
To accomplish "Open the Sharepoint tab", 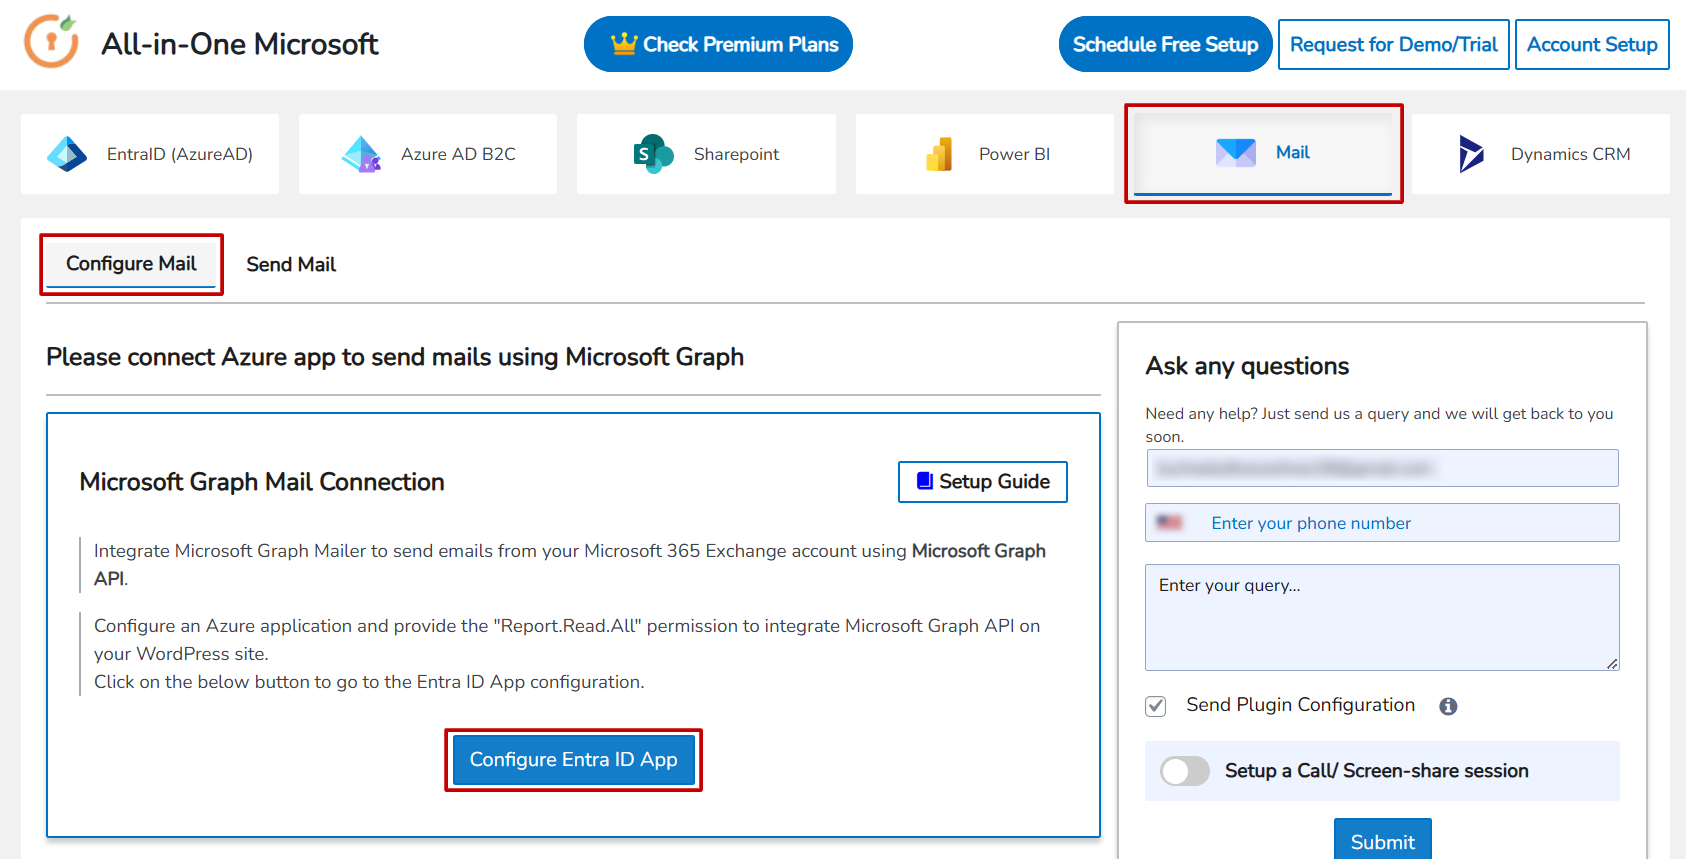I will click(706, 154).
